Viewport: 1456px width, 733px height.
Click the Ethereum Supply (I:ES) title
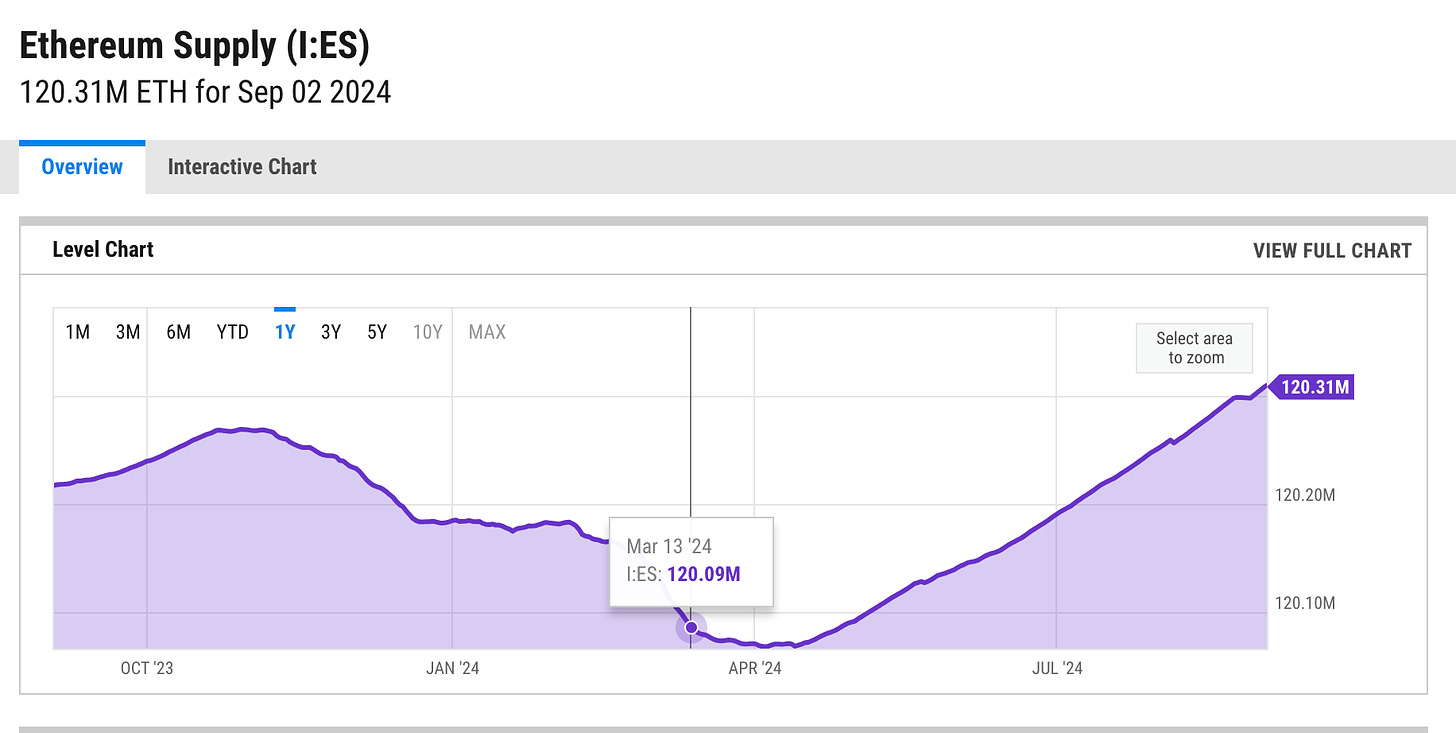[195, 47]
